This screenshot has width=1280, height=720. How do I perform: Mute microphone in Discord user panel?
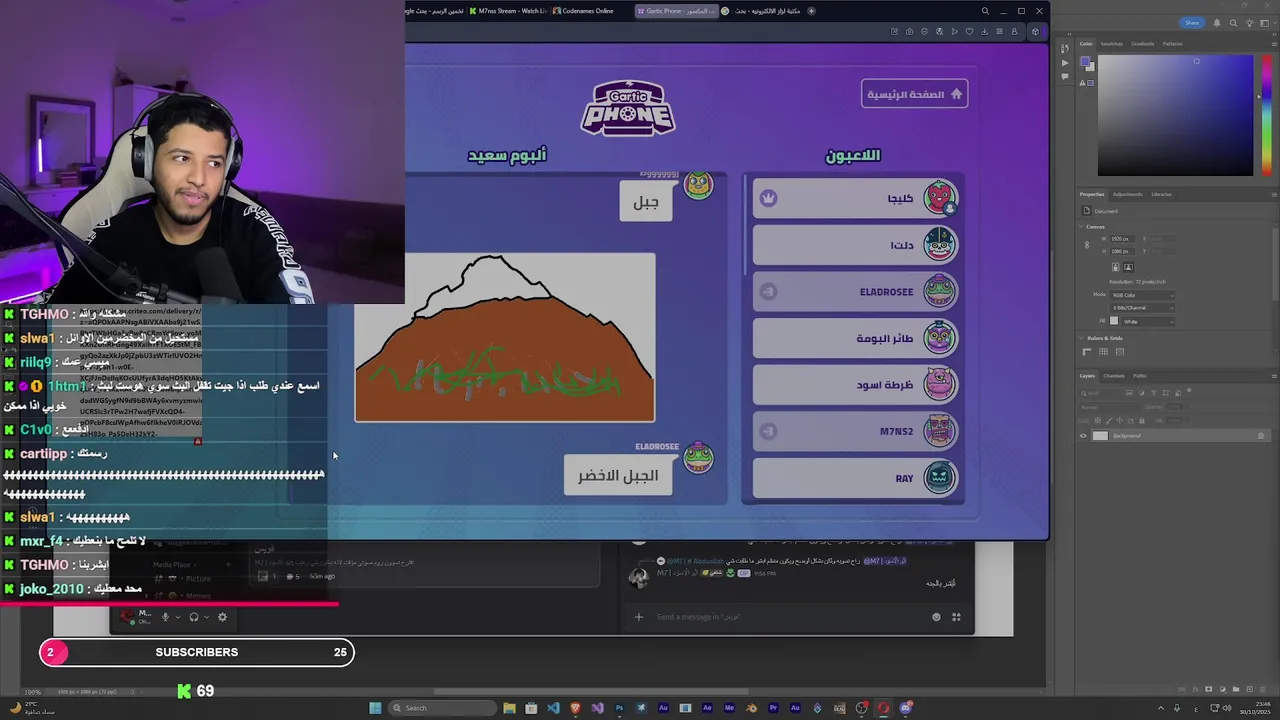[166, 617]
